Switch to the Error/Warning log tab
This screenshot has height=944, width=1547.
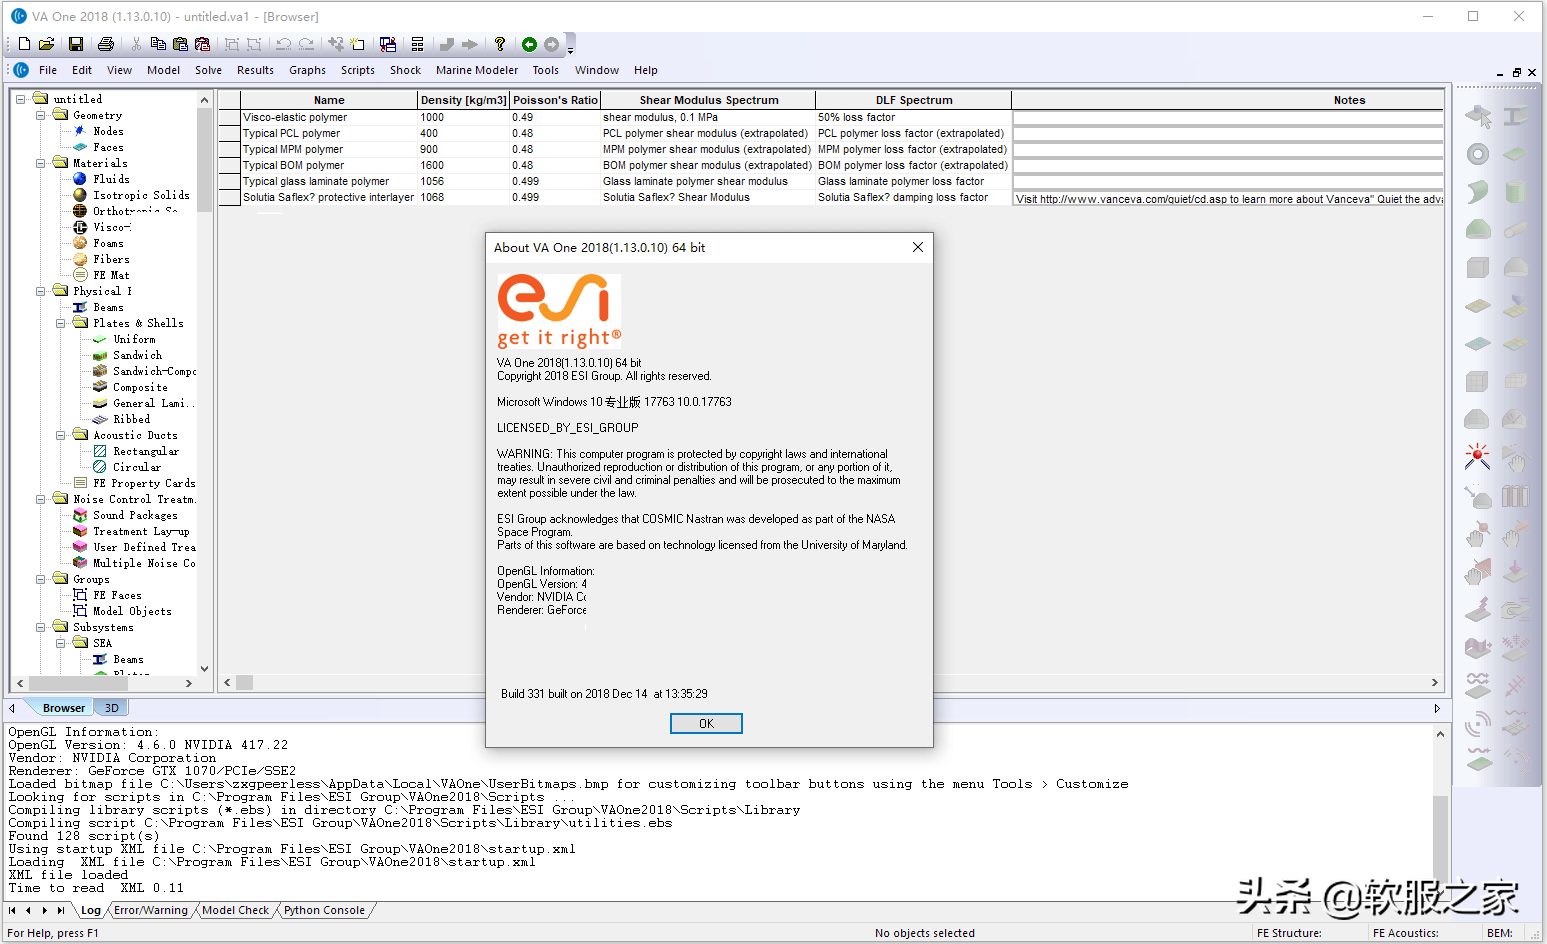pyautogui.click(x=151, y=910)
